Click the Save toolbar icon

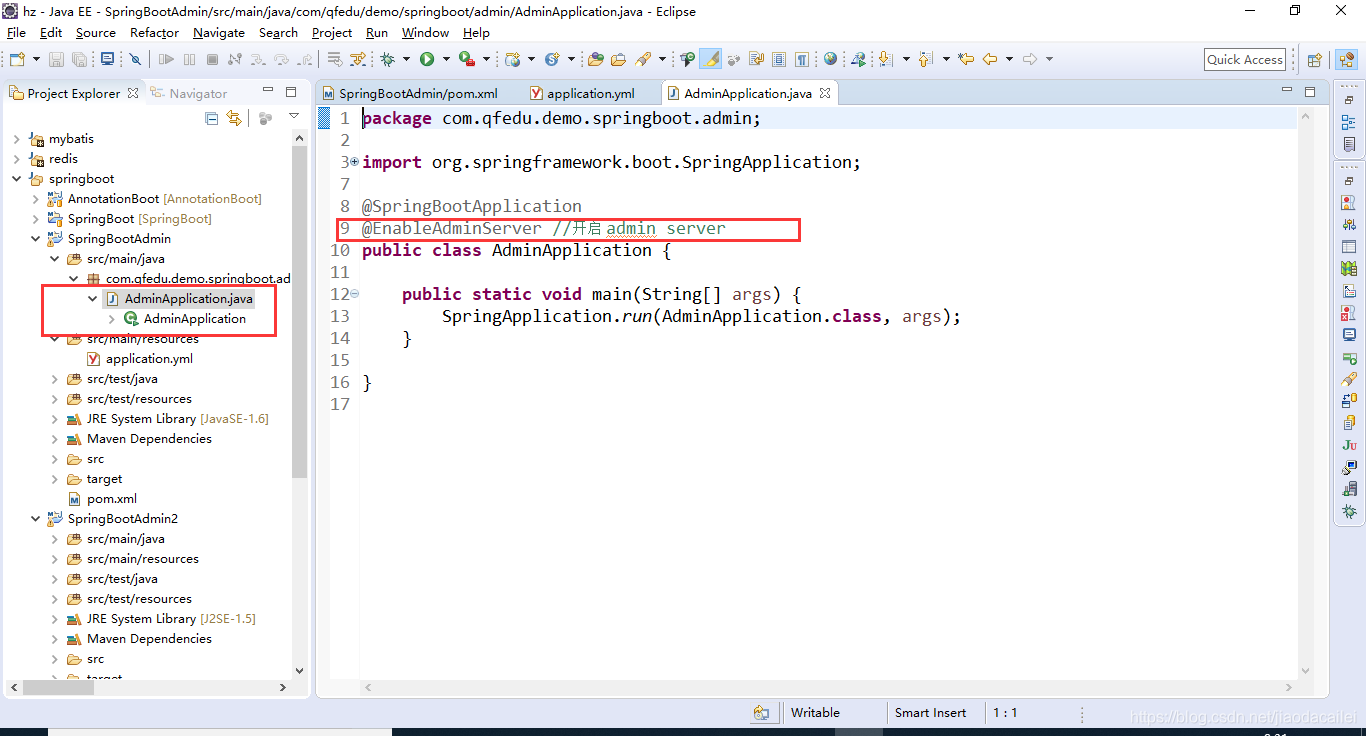(56, 60)
